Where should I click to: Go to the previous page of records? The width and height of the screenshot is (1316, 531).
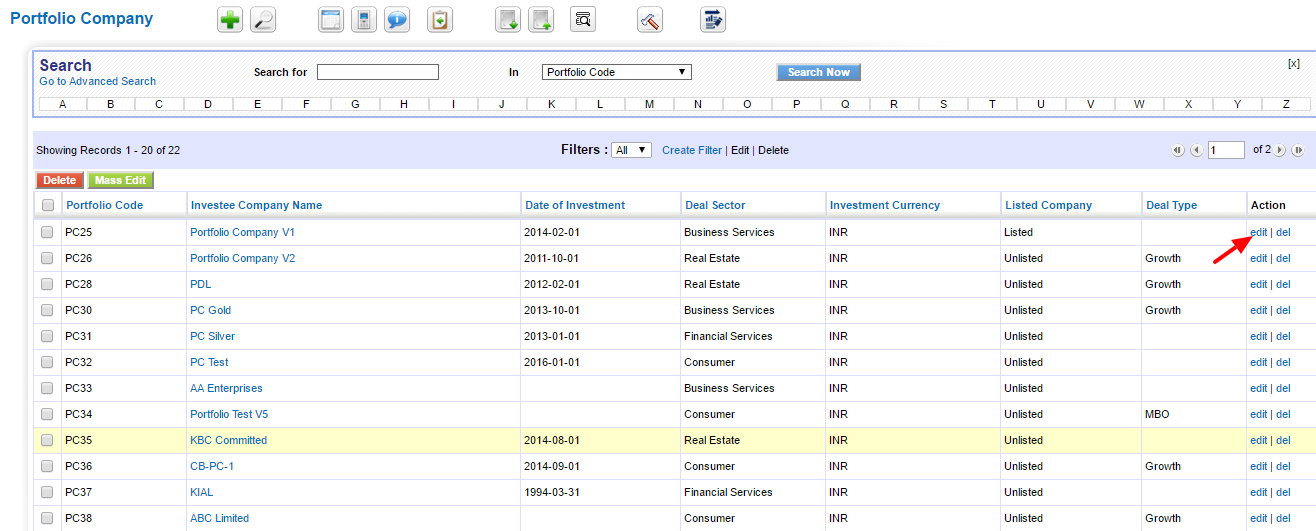1195,150
